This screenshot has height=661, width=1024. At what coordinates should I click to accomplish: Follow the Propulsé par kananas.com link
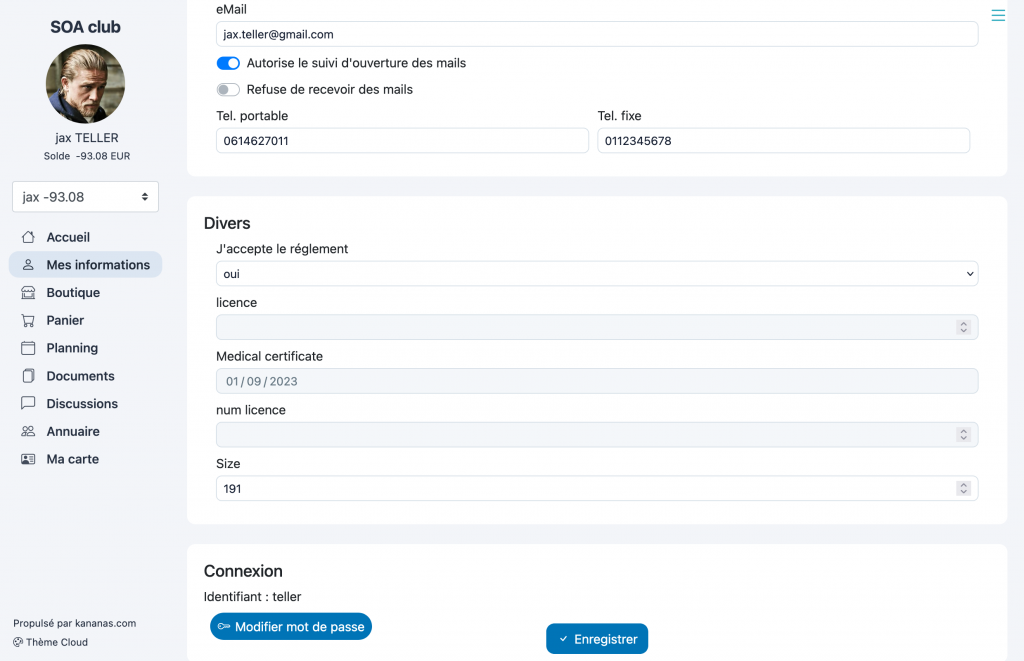pos(74,623)
